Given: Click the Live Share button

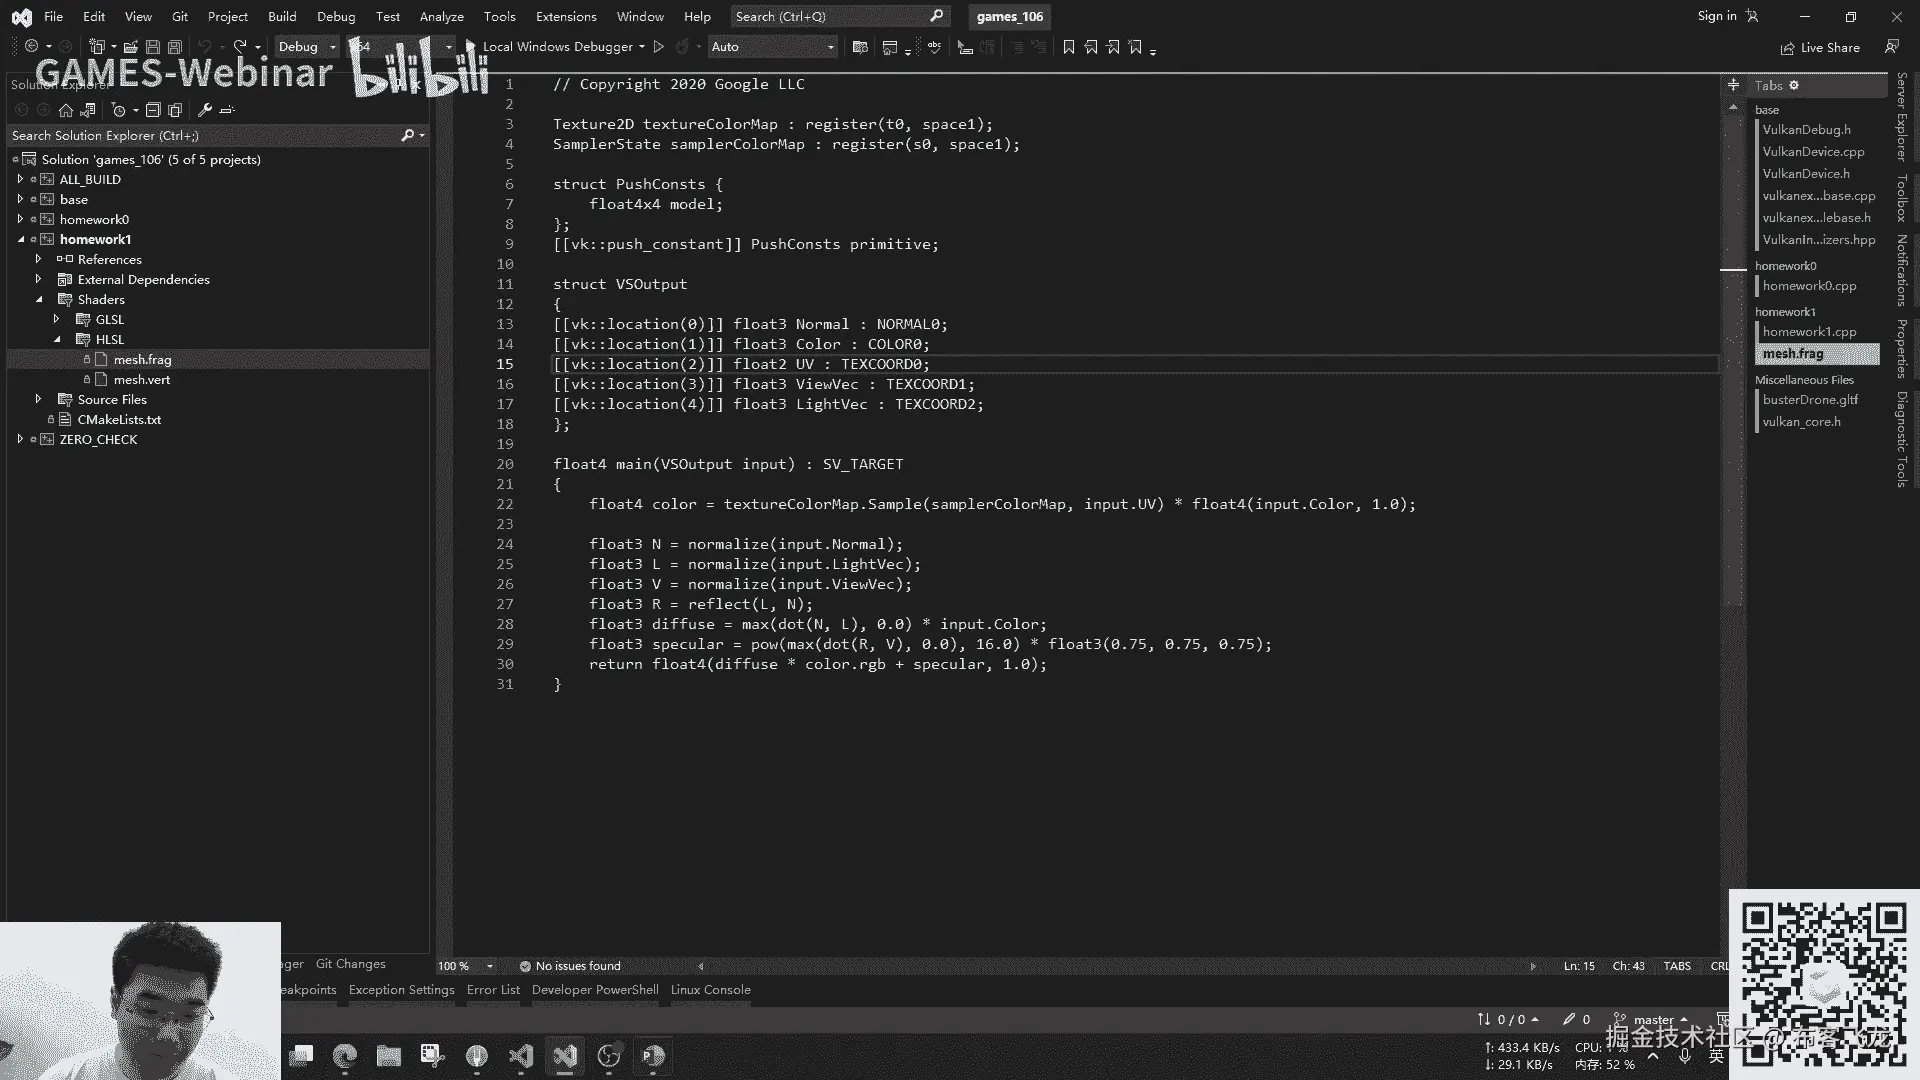Looking at the screenshot, I should point(1820,47).
